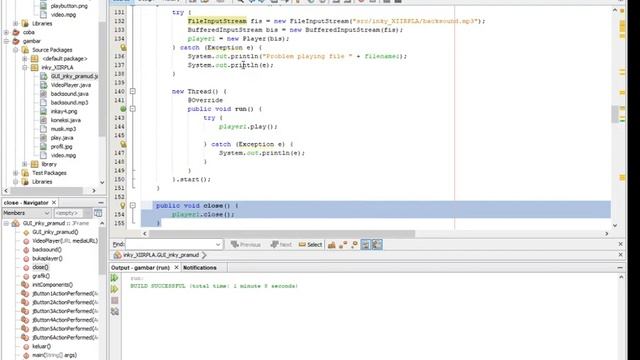Collapse the inky_XIRPLA package node

25,67
